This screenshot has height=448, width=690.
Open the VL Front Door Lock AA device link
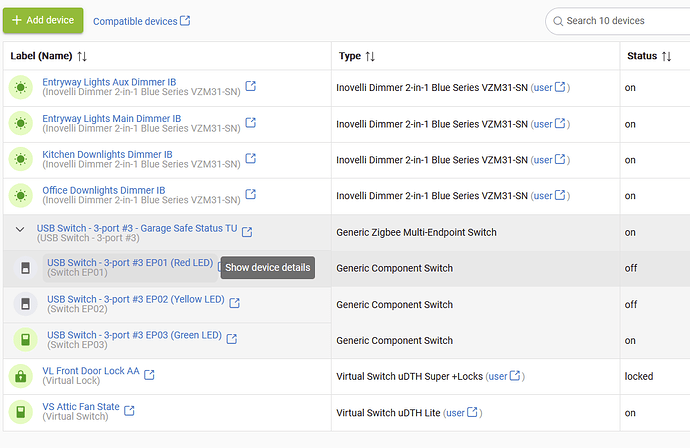pos(91,371)
